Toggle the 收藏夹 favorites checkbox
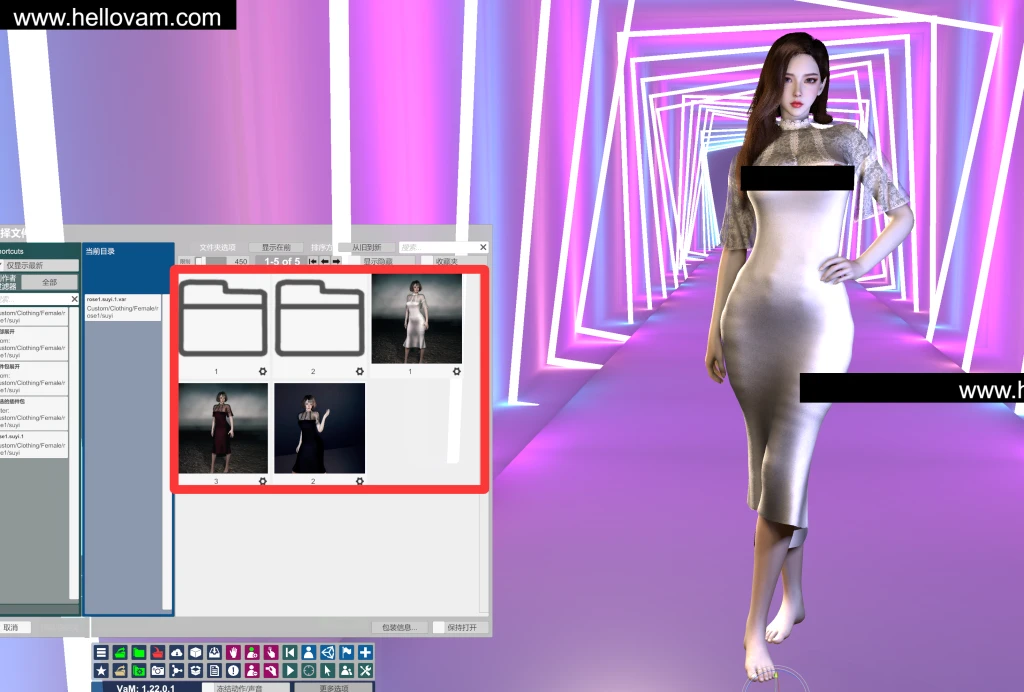Viewport: 1024px width, 692px height. pos(427,261)
